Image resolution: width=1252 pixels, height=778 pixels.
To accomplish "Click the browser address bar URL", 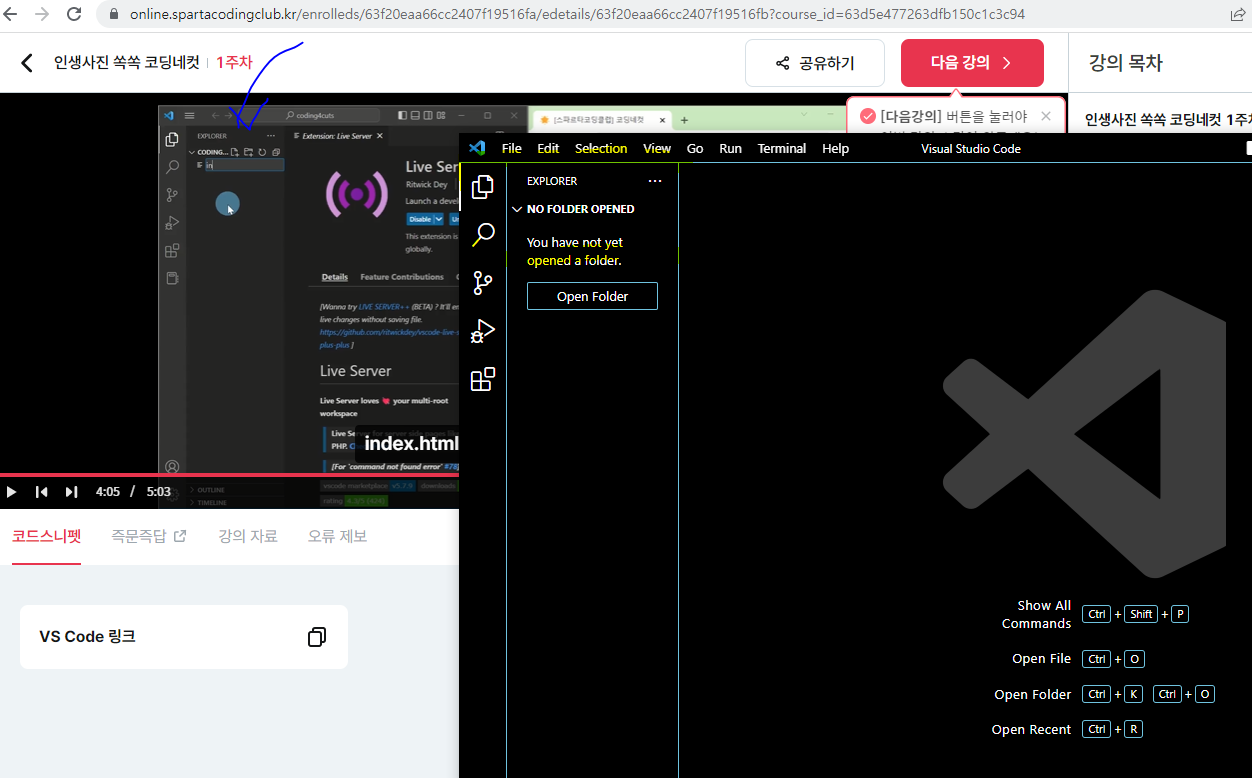I will pos(577,15).
